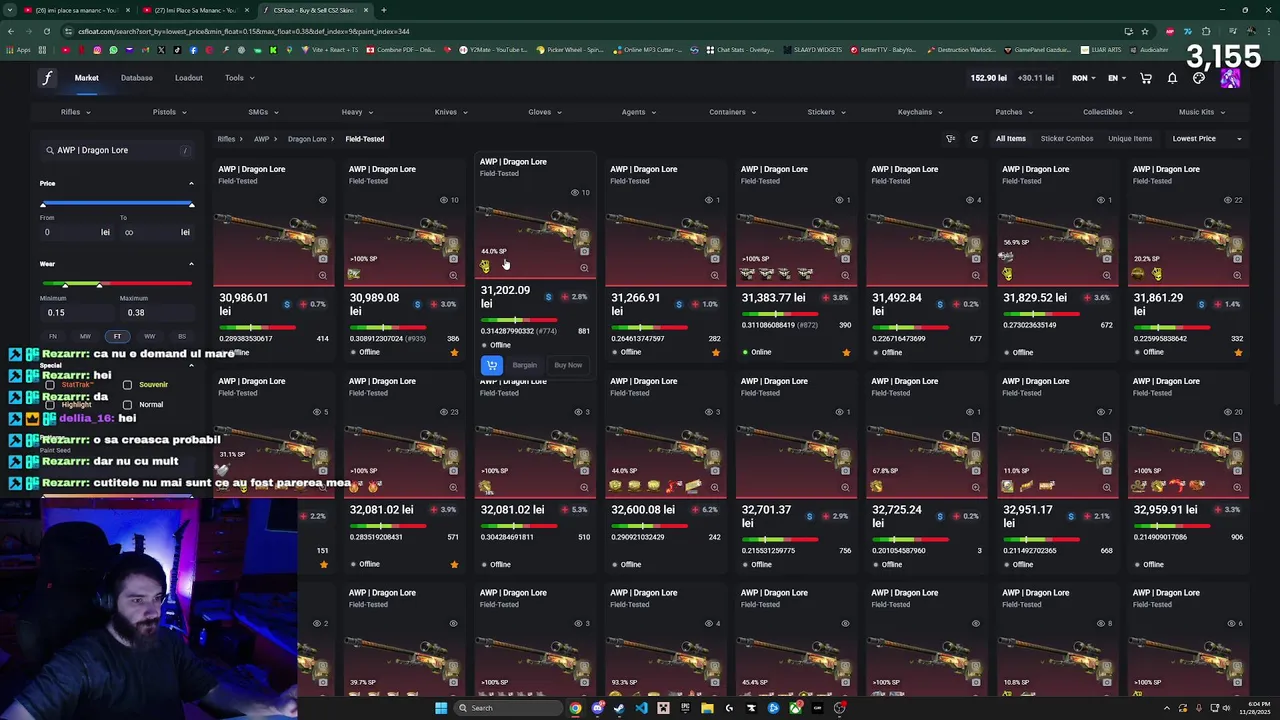Viewport: 1280px width, 720px height.
Task: Open the RON currency dropdown
Action: 1084,78
